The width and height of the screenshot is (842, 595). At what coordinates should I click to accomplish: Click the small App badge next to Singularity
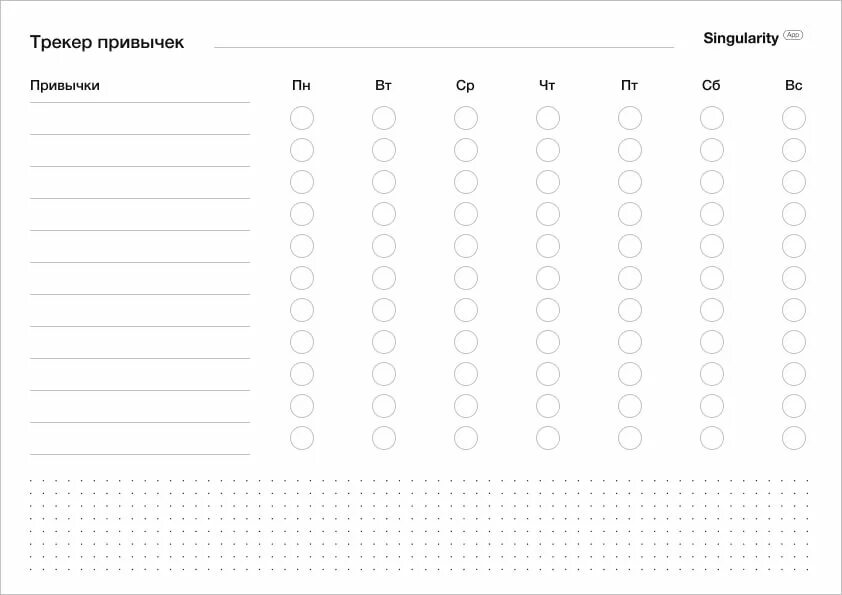pyautogui.click(x=793, y=35)
